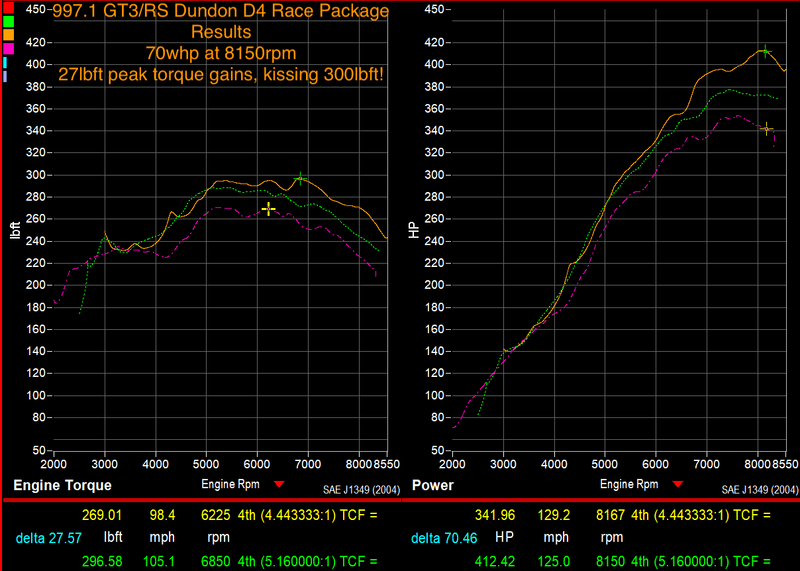Toggle the magenta run legend box
This screenshot has width=800, height=571.
(x=8, y=48)
